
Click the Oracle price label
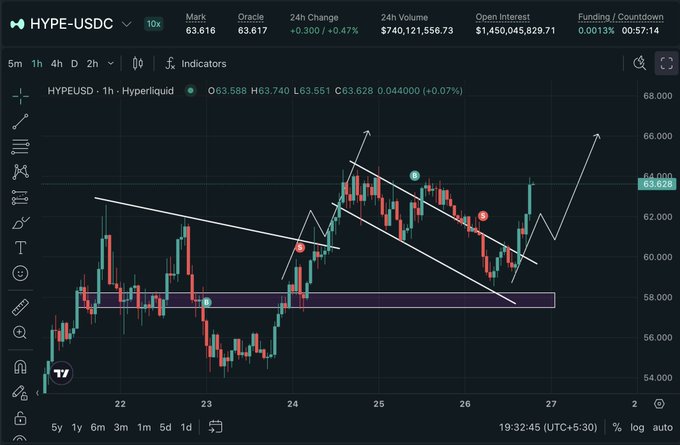point(251,17)
